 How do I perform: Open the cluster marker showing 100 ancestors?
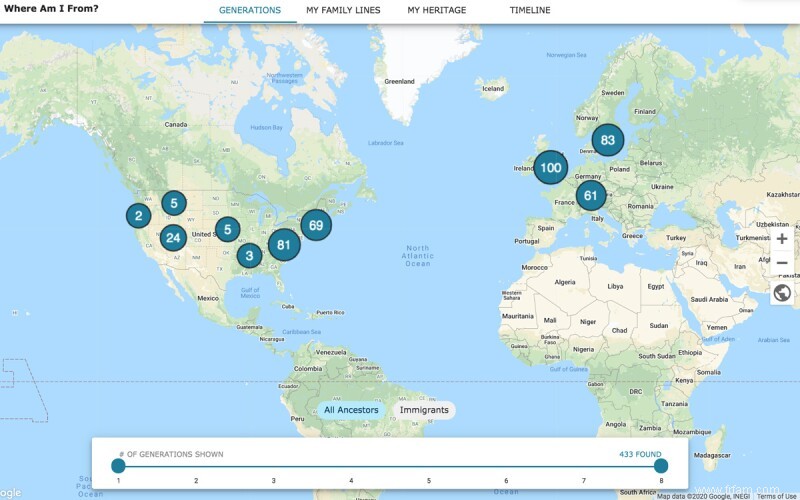550,168
